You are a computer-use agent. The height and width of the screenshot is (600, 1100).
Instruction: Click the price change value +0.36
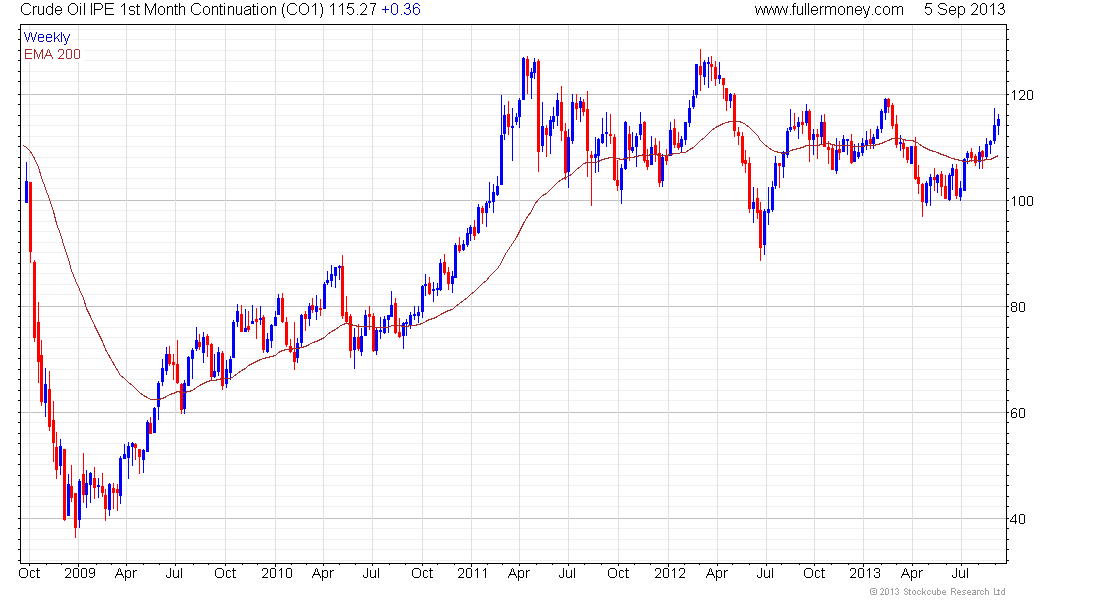tap(401, 10)
